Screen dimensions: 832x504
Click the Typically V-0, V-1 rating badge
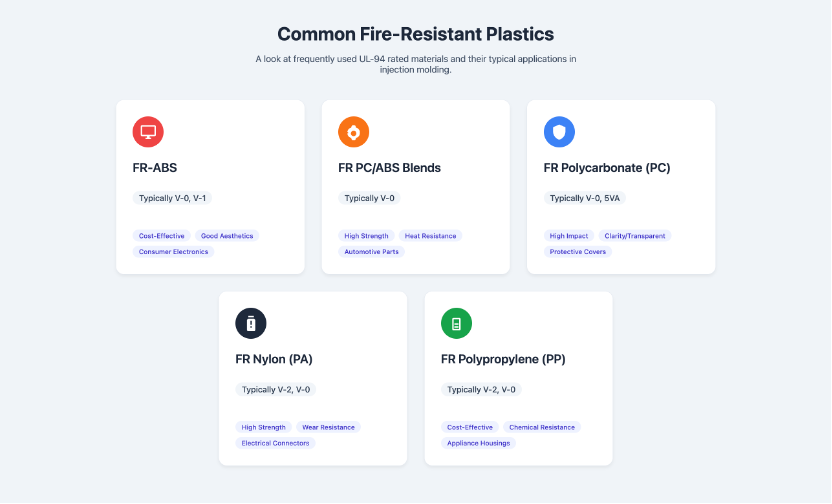pyautogui.click(x=172, y=198)
